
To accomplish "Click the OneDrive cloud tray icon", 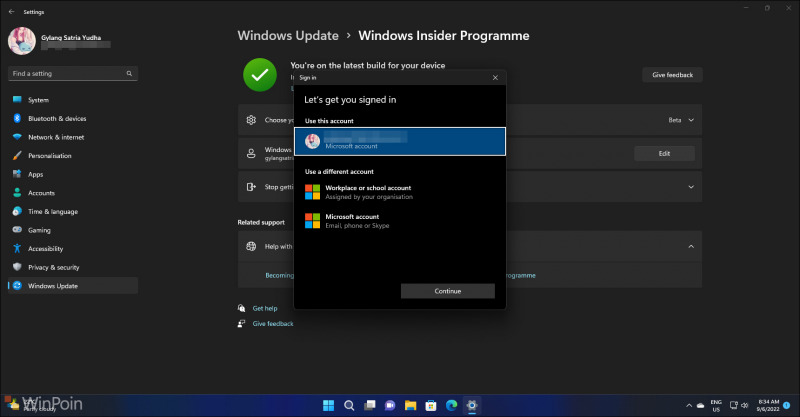I will pos(701,406).
